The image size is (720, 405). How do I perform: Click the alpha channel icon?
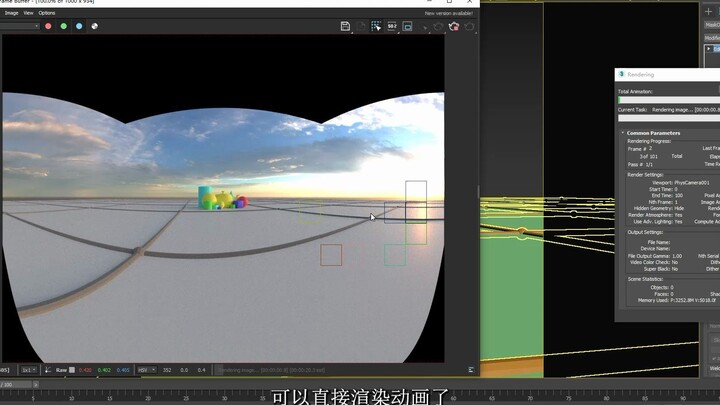click(95, 26)
